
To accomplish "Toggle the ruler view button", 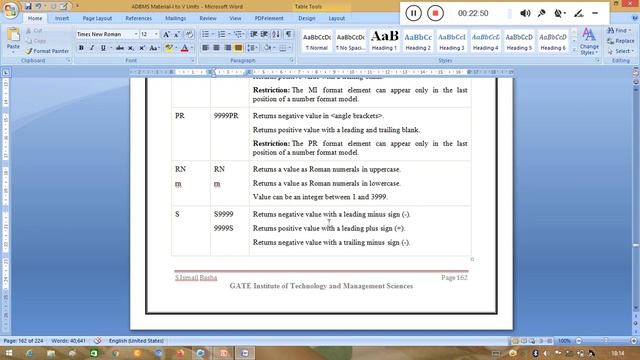I will click(x=635, y=73).
